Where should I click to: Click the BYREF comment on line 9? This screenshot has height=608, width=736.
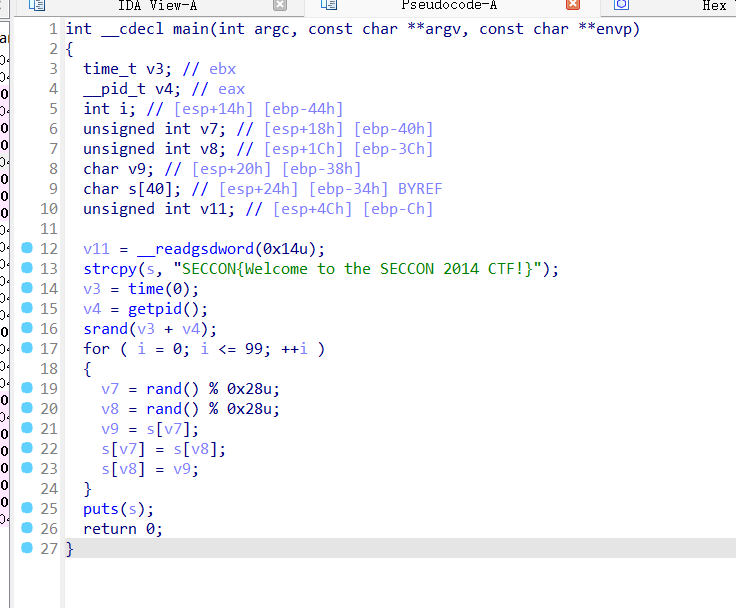(x=420, y=189)
